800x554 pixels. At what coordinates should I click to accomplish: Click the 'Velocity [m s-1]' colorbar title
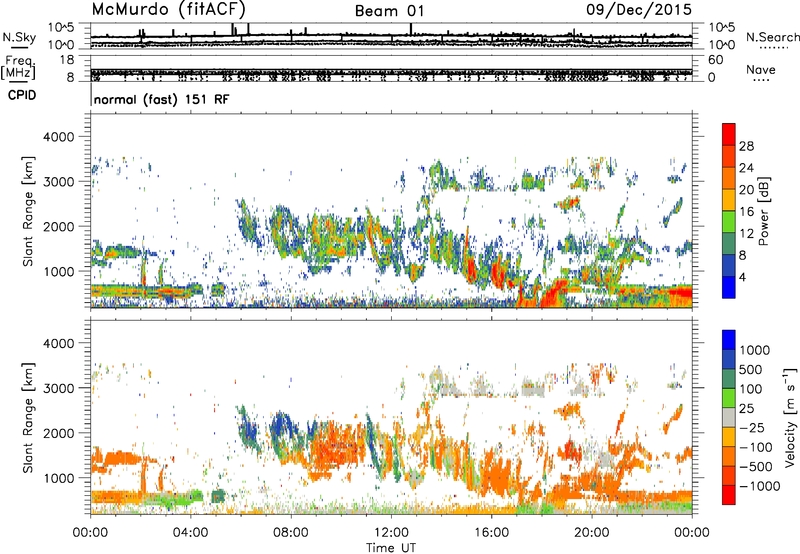click(790, 417)
